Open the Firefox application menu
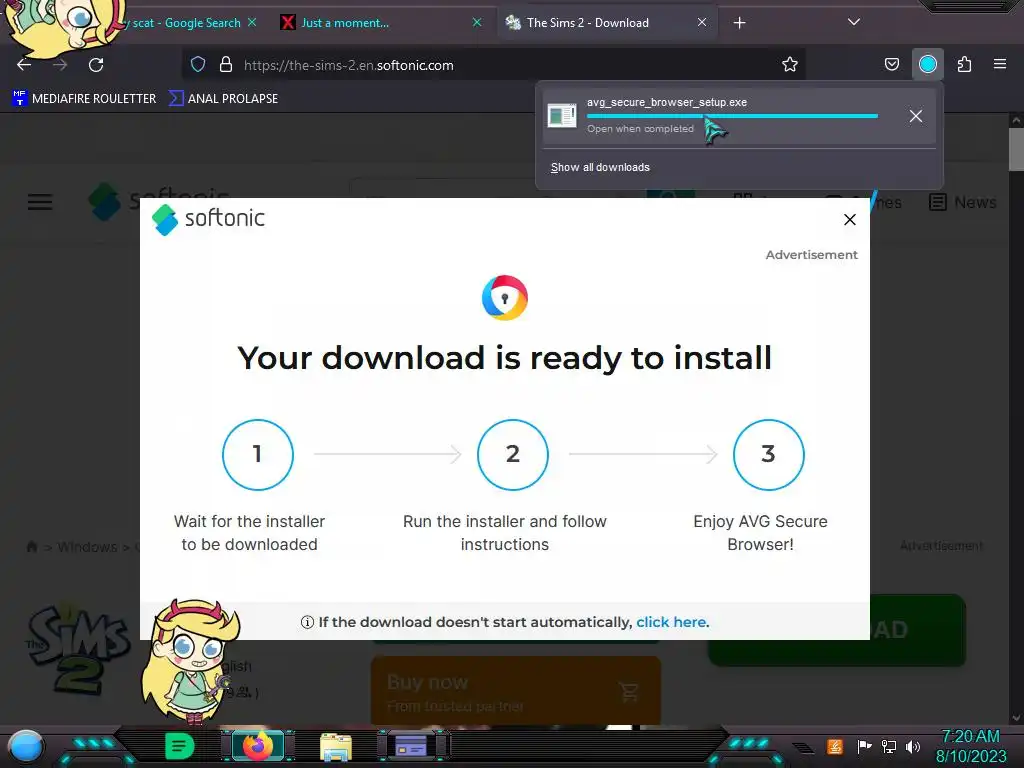 (999, 64)
